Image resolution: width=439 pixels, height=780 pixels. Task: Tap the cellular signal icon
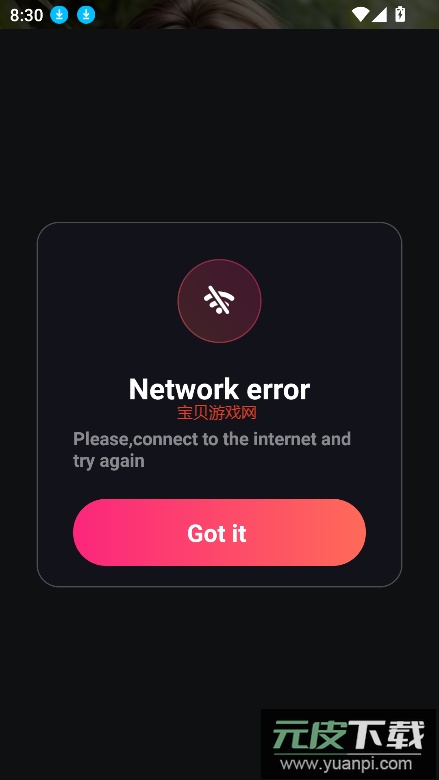point(379,14)
